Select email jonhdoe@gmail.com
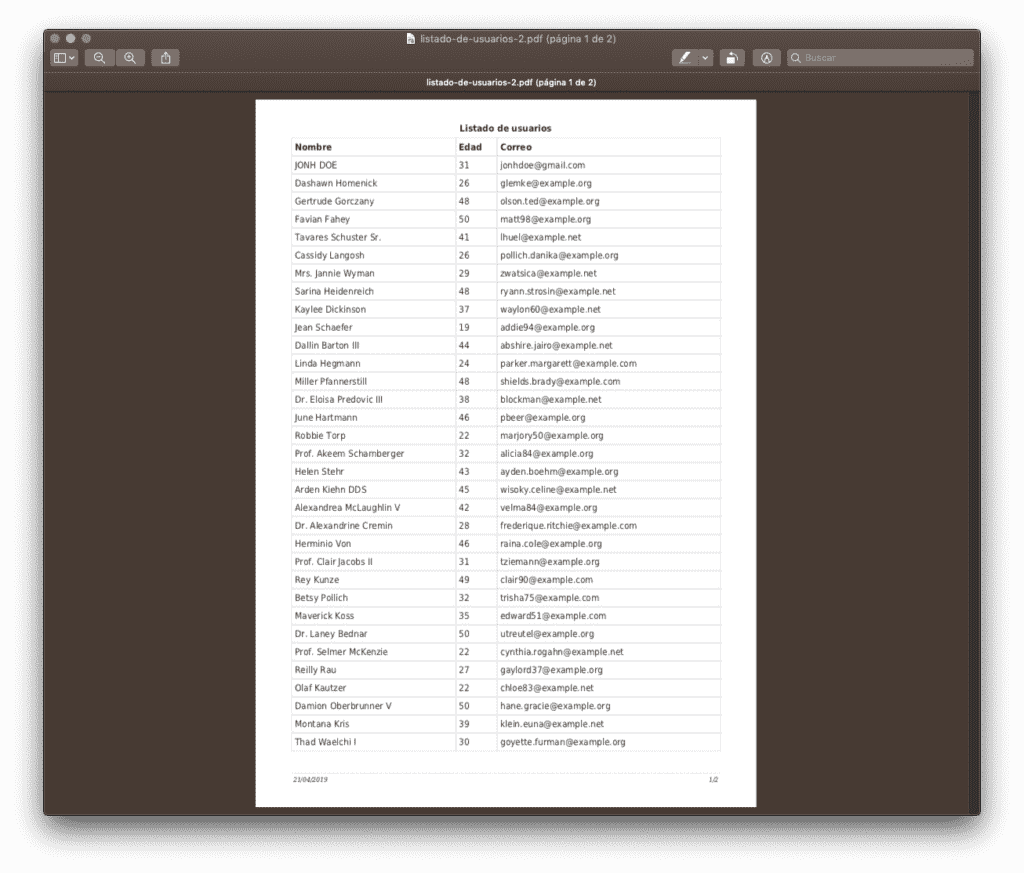Viewport: 1024px width, 873px height. [543, 165]
